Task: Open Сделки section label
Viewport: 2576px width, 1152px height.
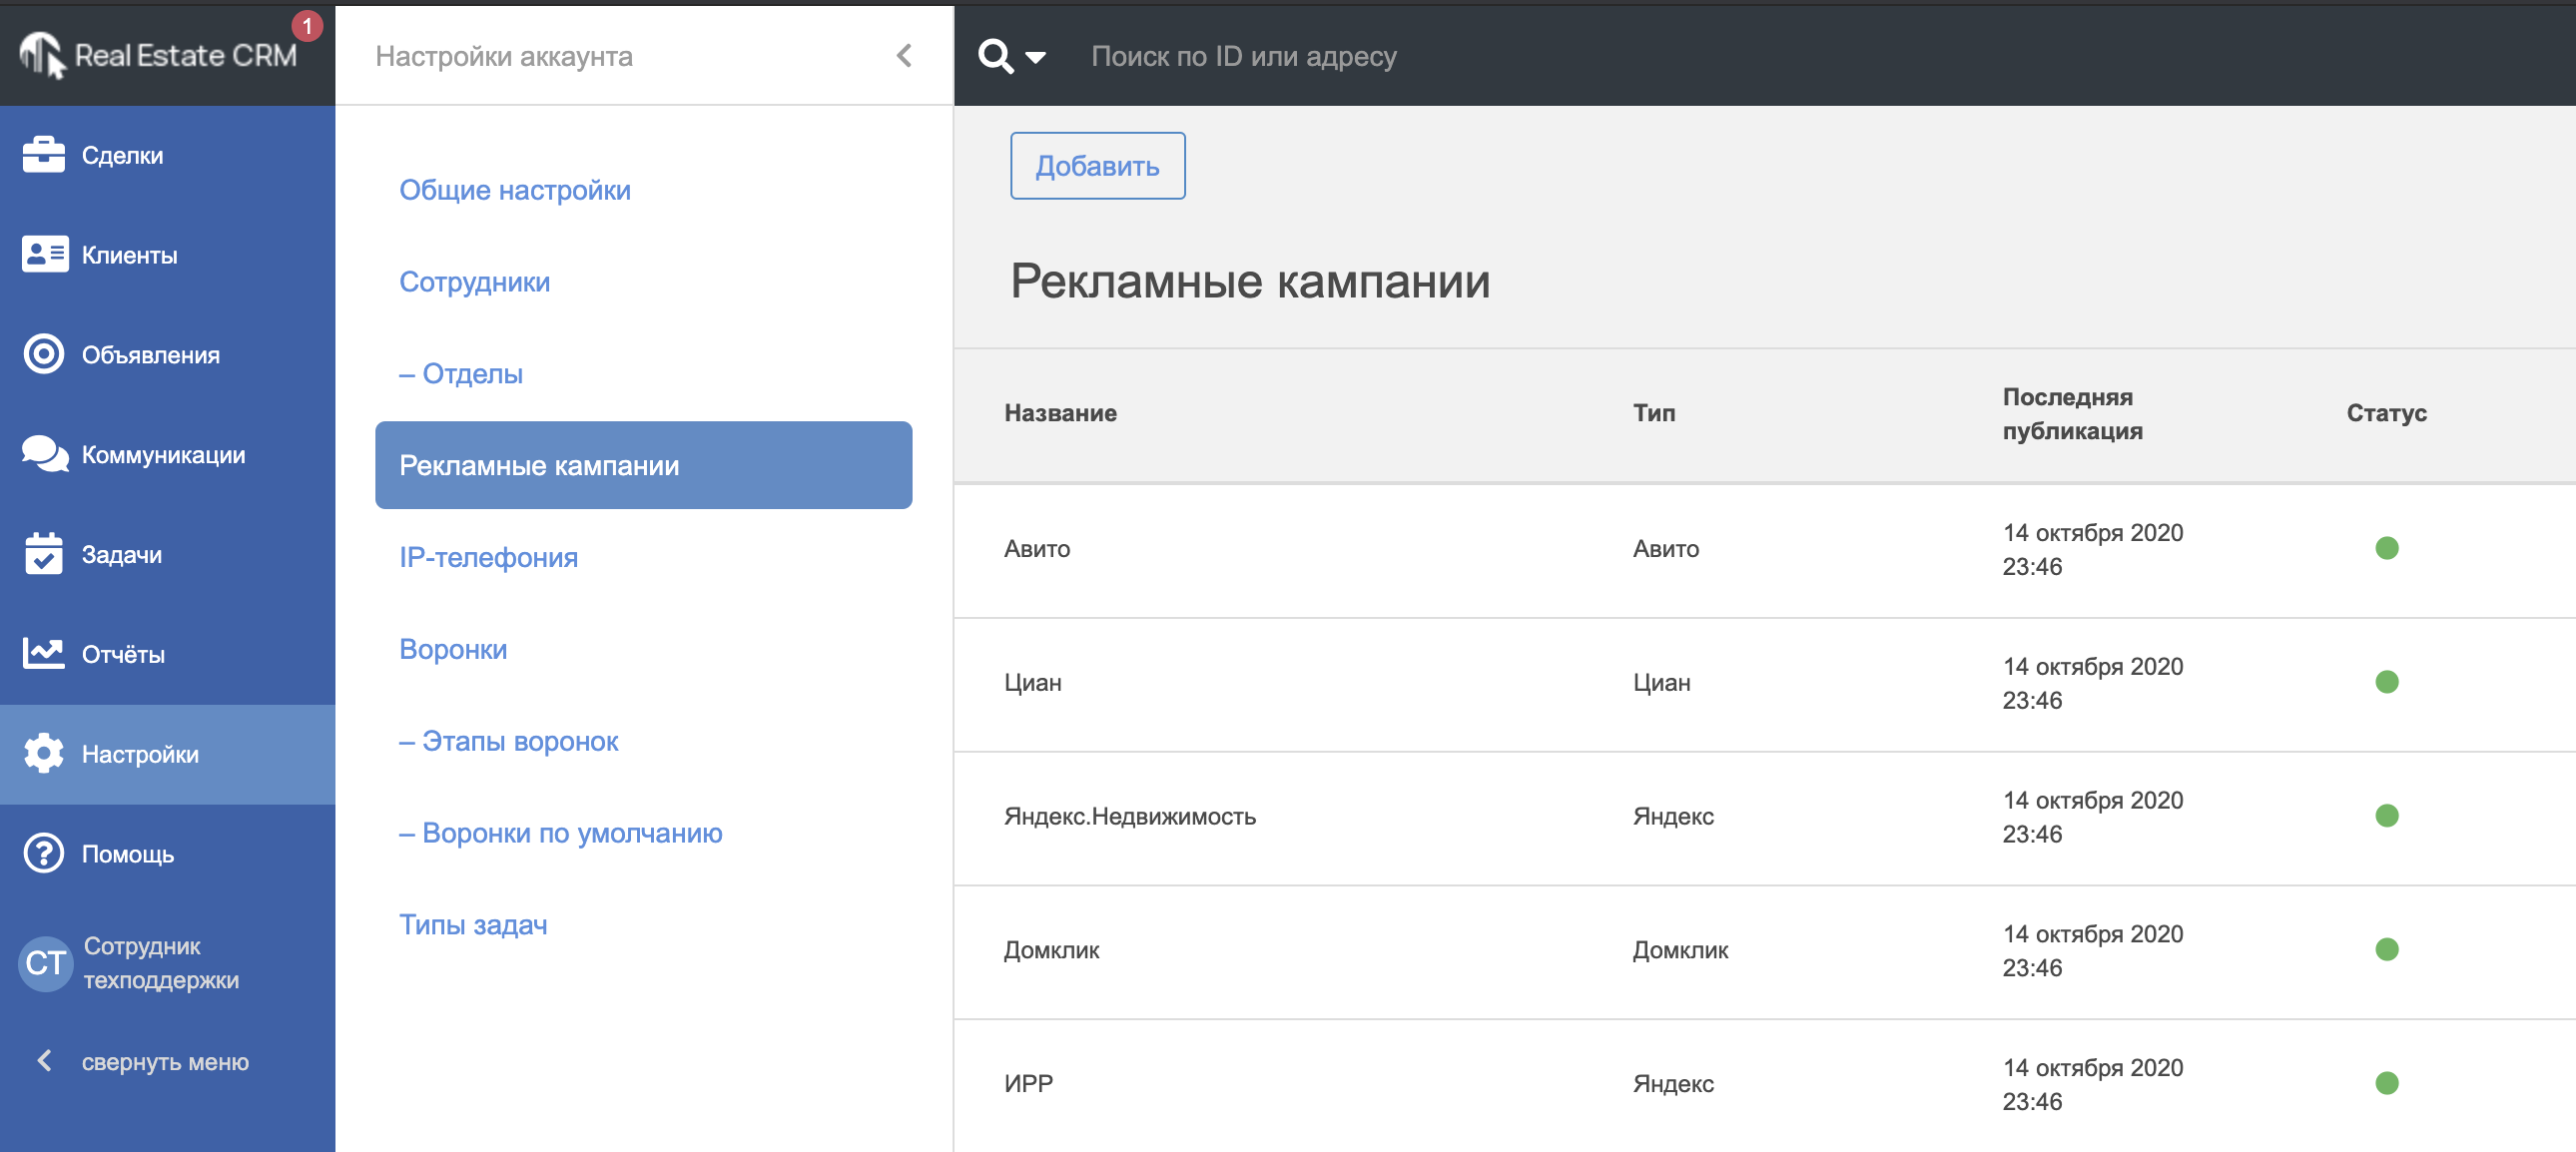Action: (x=122, y=155)
